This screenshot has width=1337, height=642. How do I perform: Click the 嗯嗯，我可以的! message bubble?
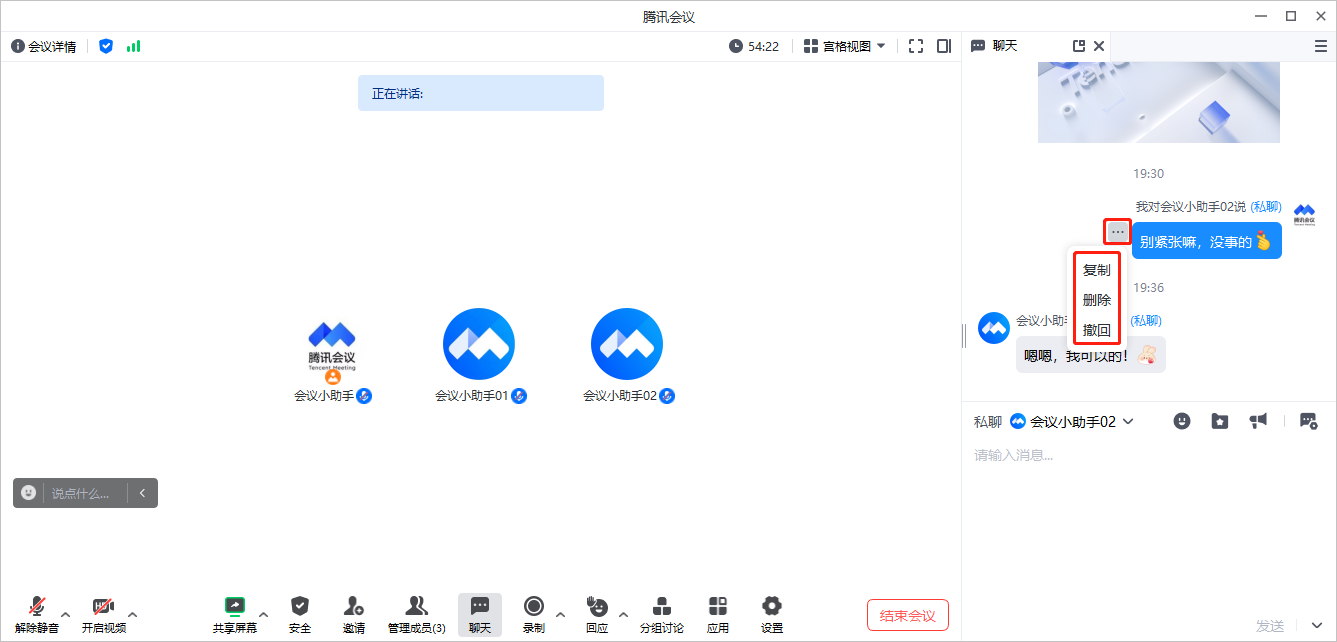click(1091, 355)
